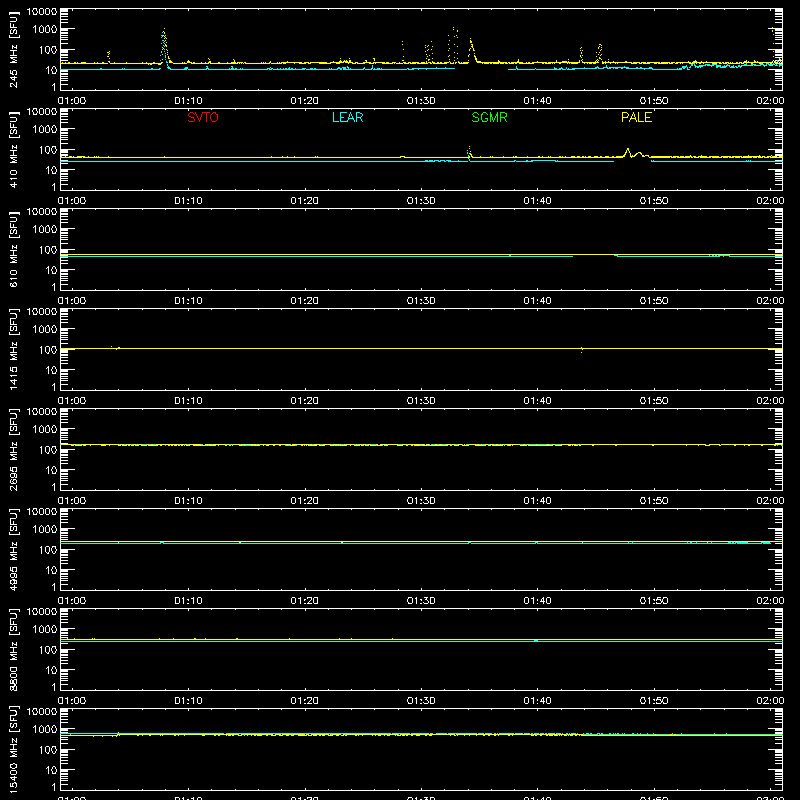This screenshot has height=800, width=800.
Task: Click 01:30 time label under 2695 MHz panel
Action: click(x=421, y=501)
